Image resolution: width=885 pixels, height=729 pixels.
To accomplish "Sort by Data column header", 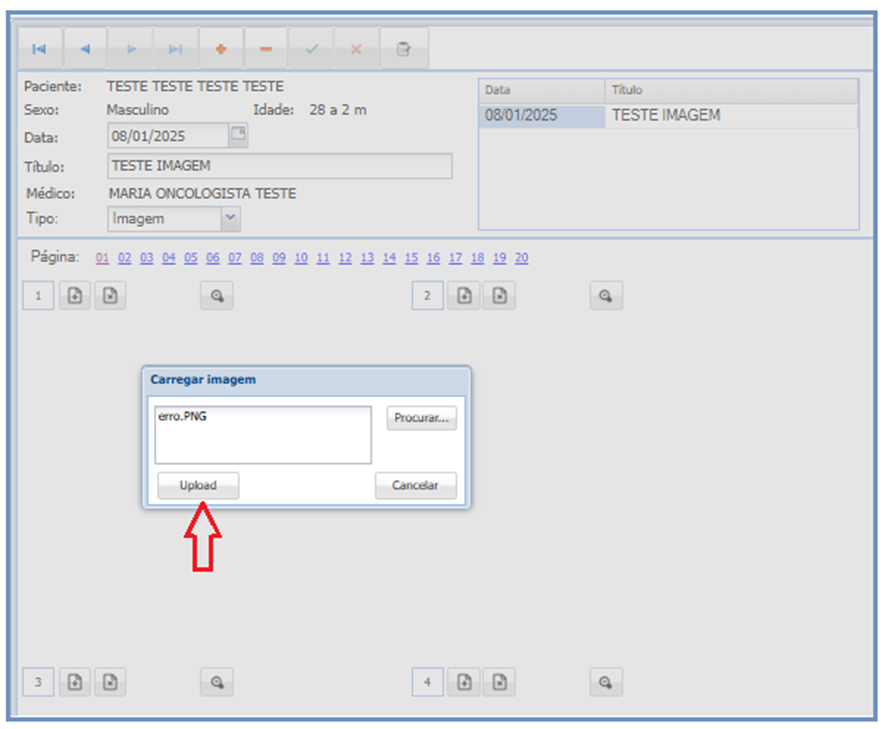I will (x=542, y=90).
